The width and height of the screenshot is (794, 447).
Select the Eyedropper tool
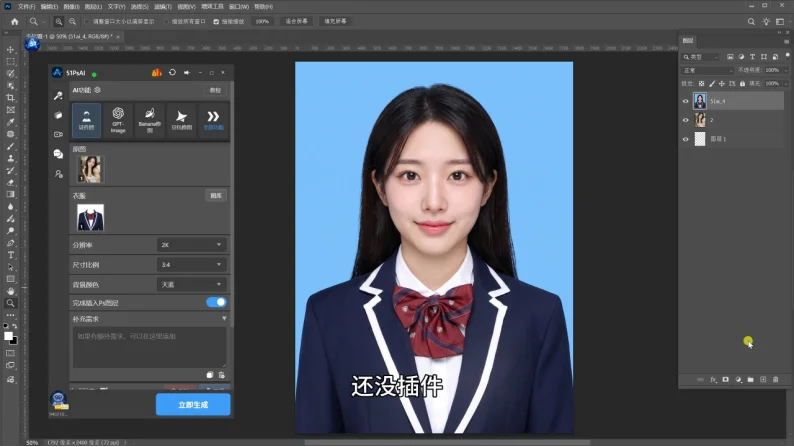(x=10, y=122)
